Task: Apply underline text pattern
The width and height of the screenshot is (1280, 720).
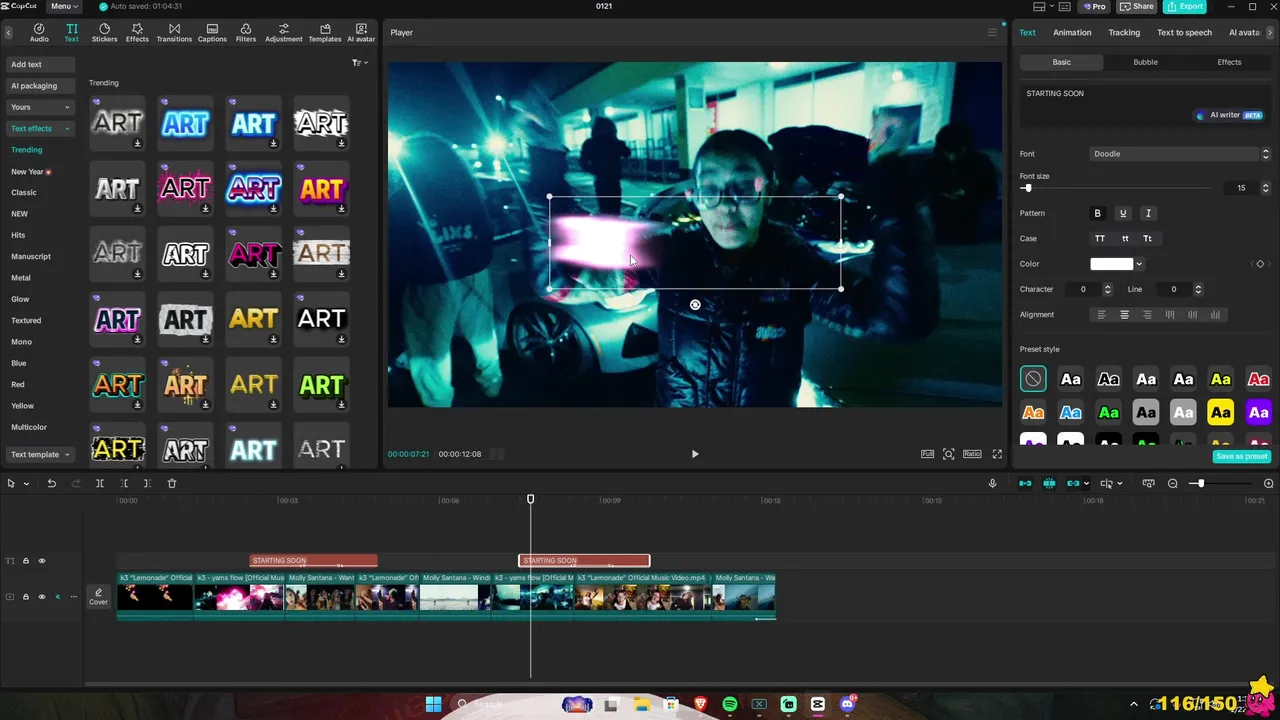Action: coord(1123,213)
